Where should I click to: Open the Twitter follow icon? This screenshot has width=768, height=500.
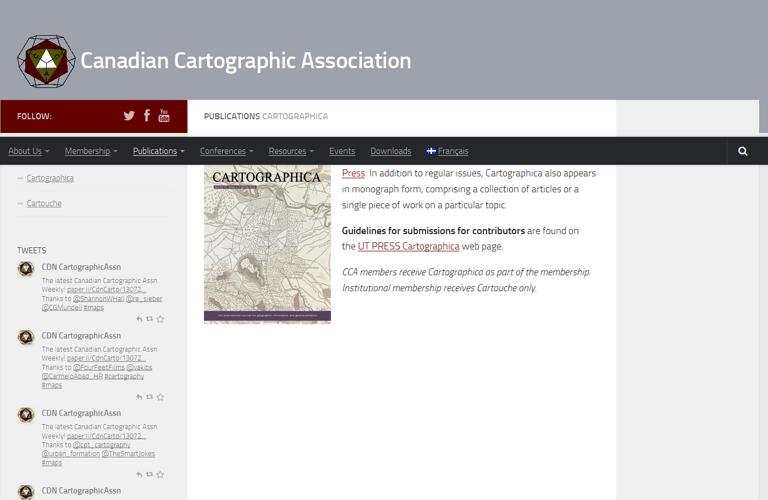pyautogui.click(x=129, y=116)
